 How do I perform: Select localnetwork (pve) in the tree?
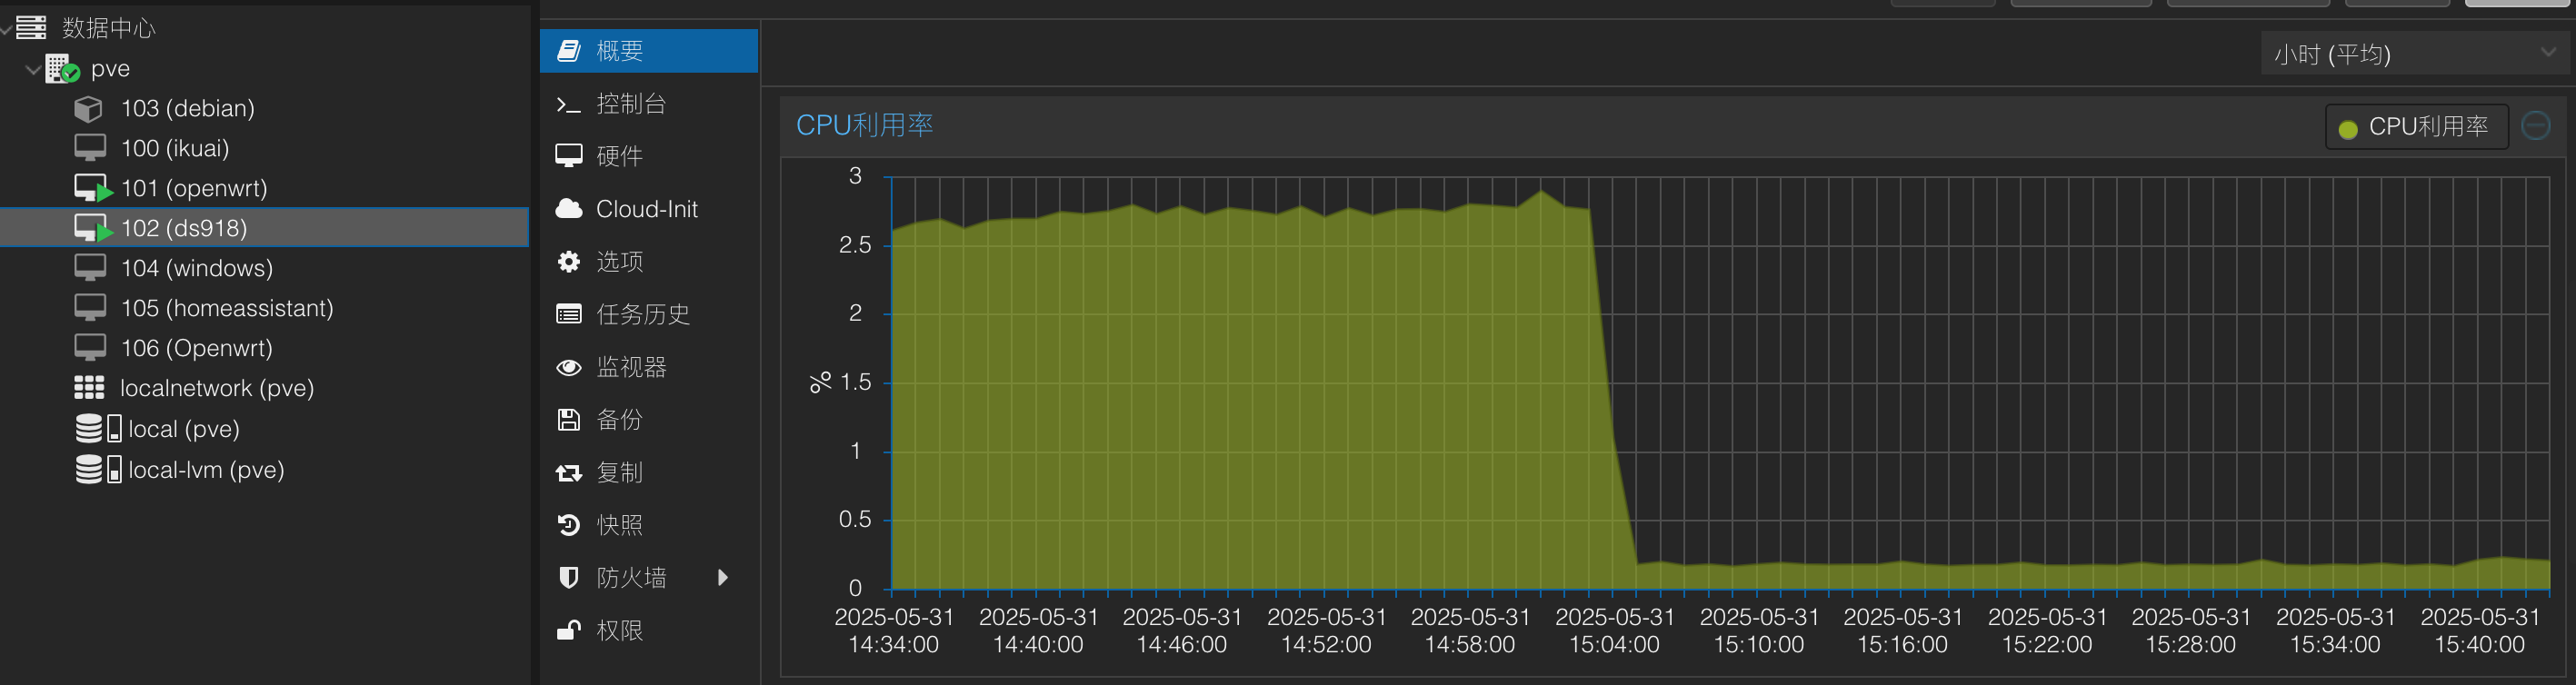pos(217,388)
